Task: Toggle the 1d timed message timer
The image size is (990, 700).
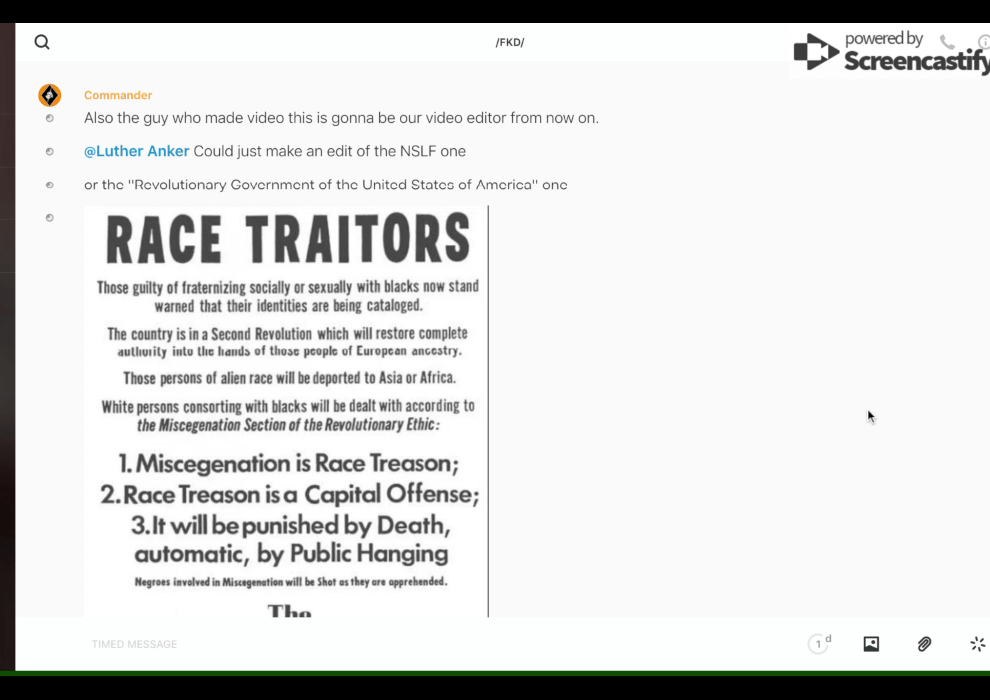Action: (x=819, y=644)
